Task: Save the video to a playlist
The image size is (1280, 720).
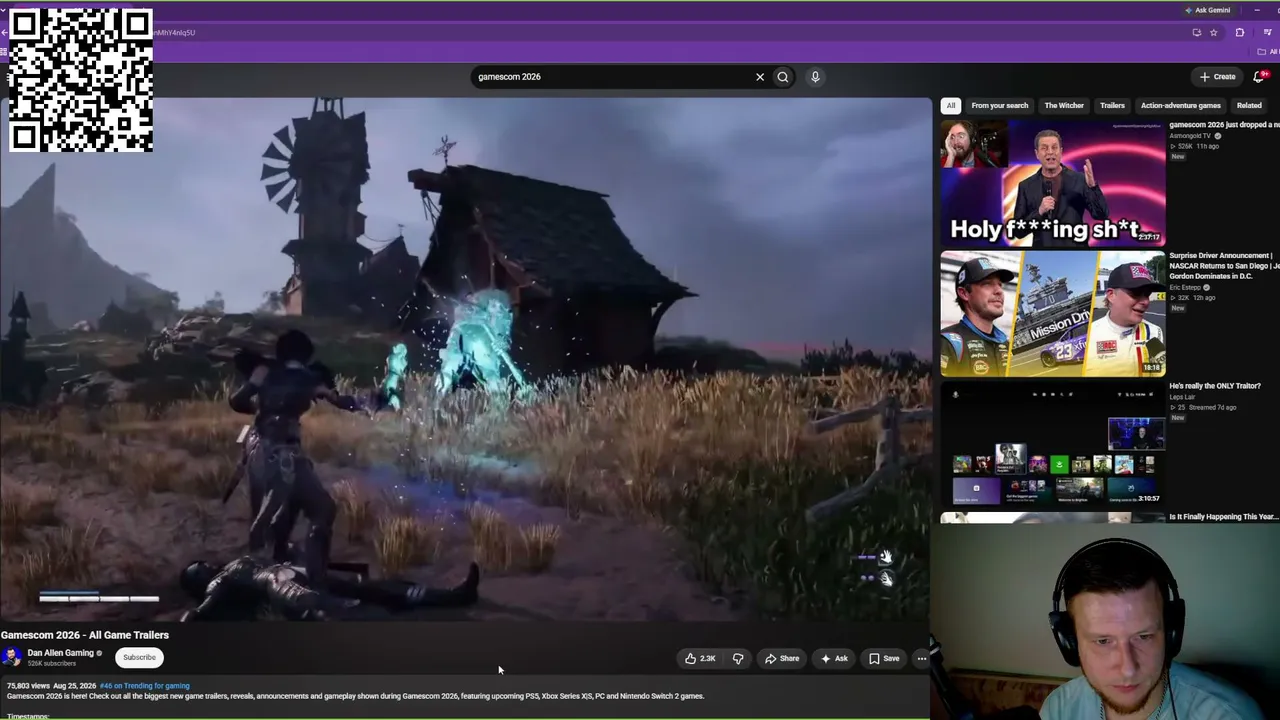Action: pos(884,658)
